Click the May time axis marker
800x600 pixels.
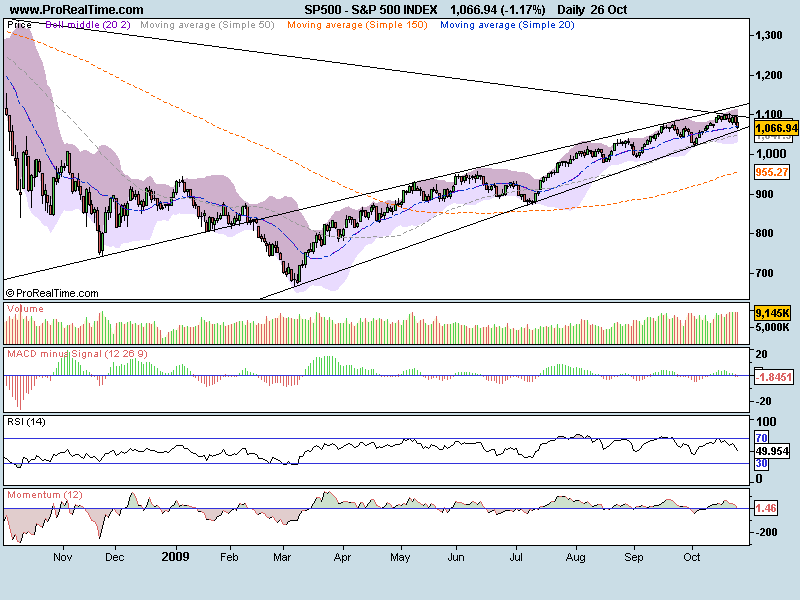400,557
